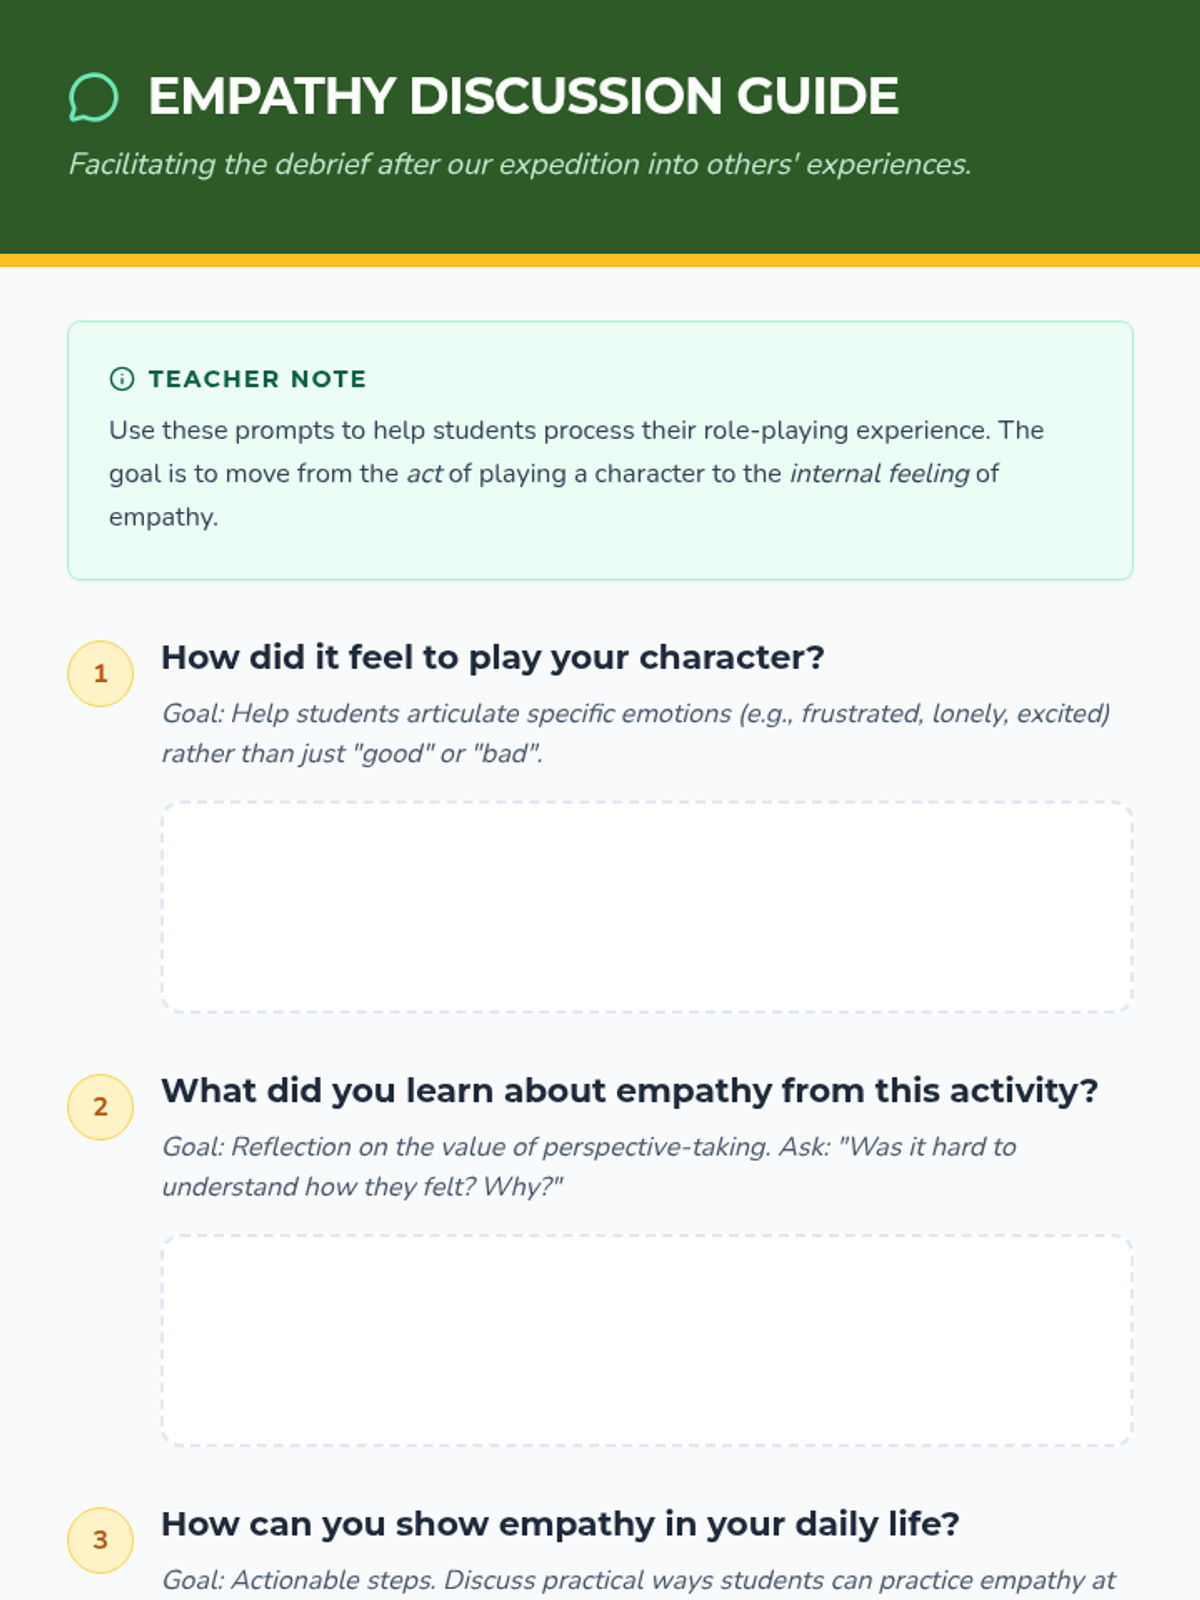Screen dimensions: 1200x1600
Task: Click the number 2 circle badge
Action: point(100,1107)
